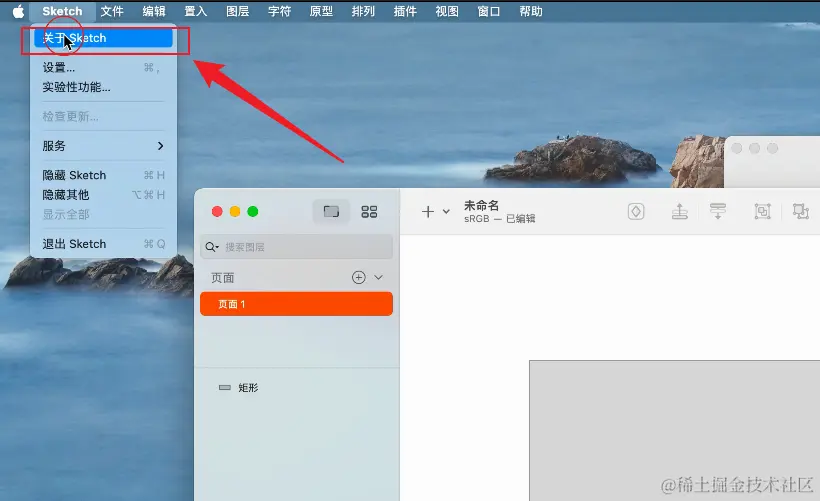Choose 关于 Sketch from the menu
The width and height of the screenshot is (820, 501).
(103, 38)
